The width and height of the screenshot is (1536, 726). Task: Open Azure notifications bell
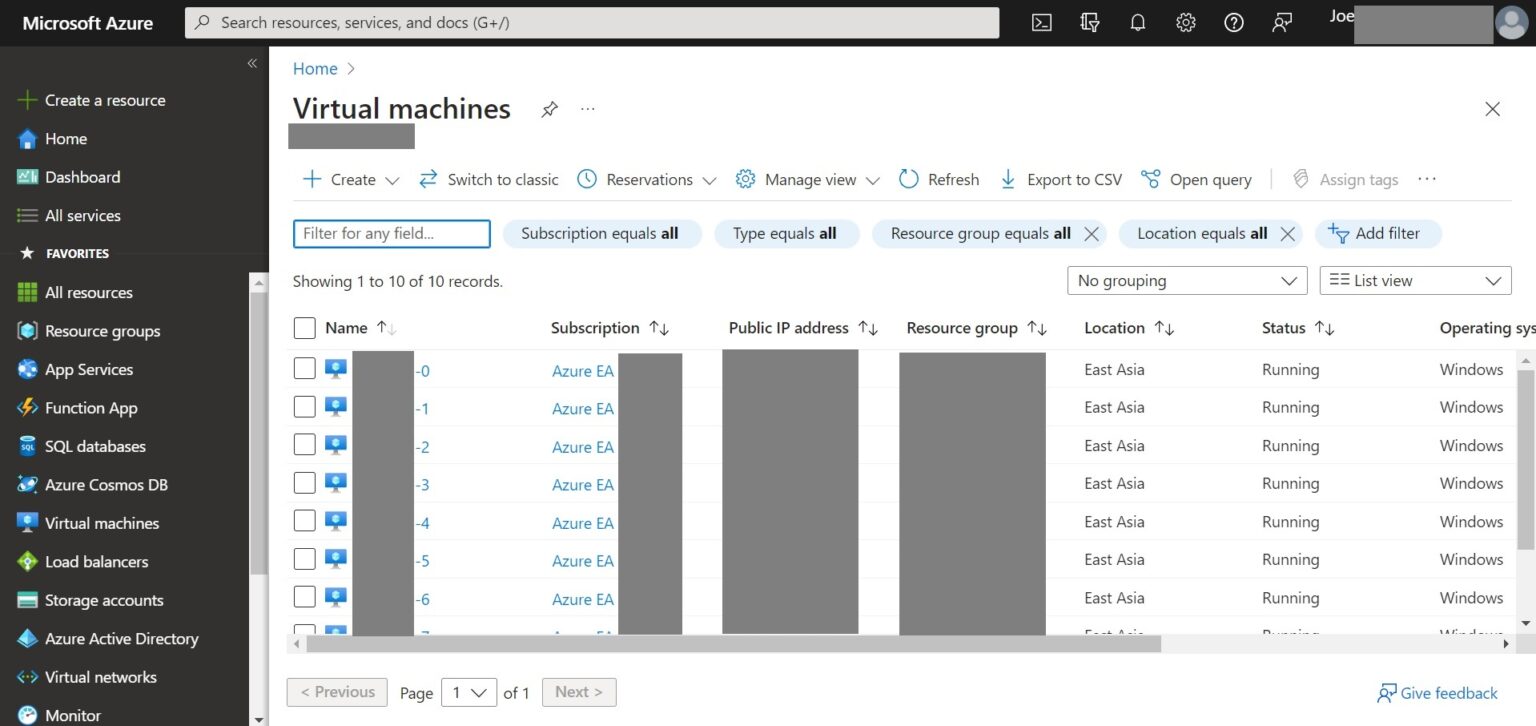click(1137, 22)
